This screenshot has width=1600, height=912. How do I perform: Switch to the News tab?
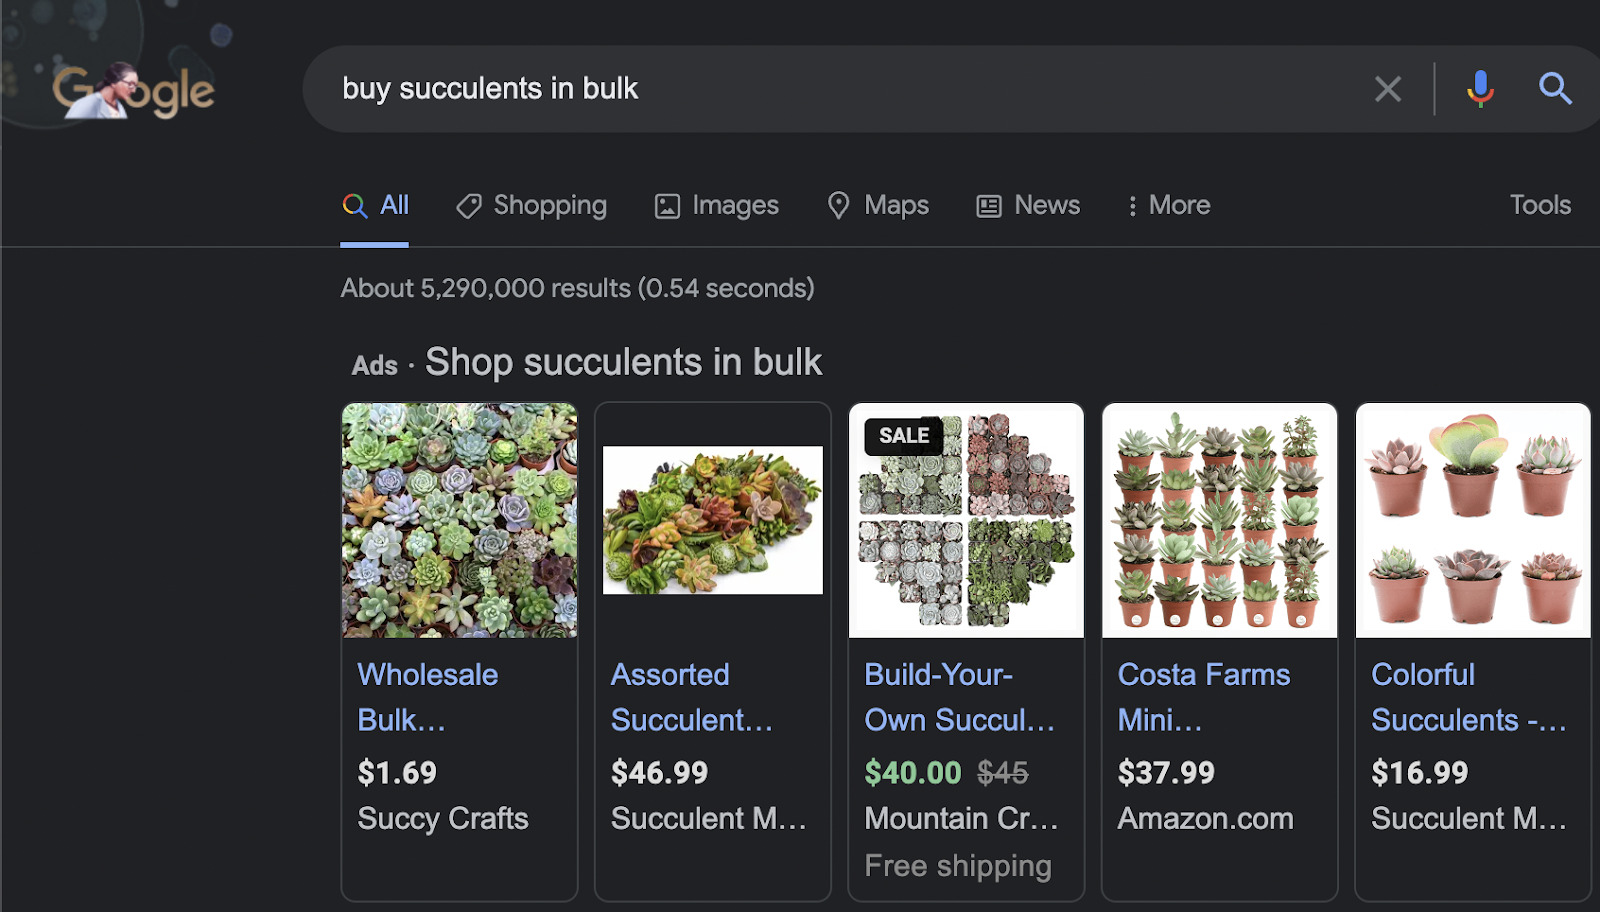point(1046,205)
